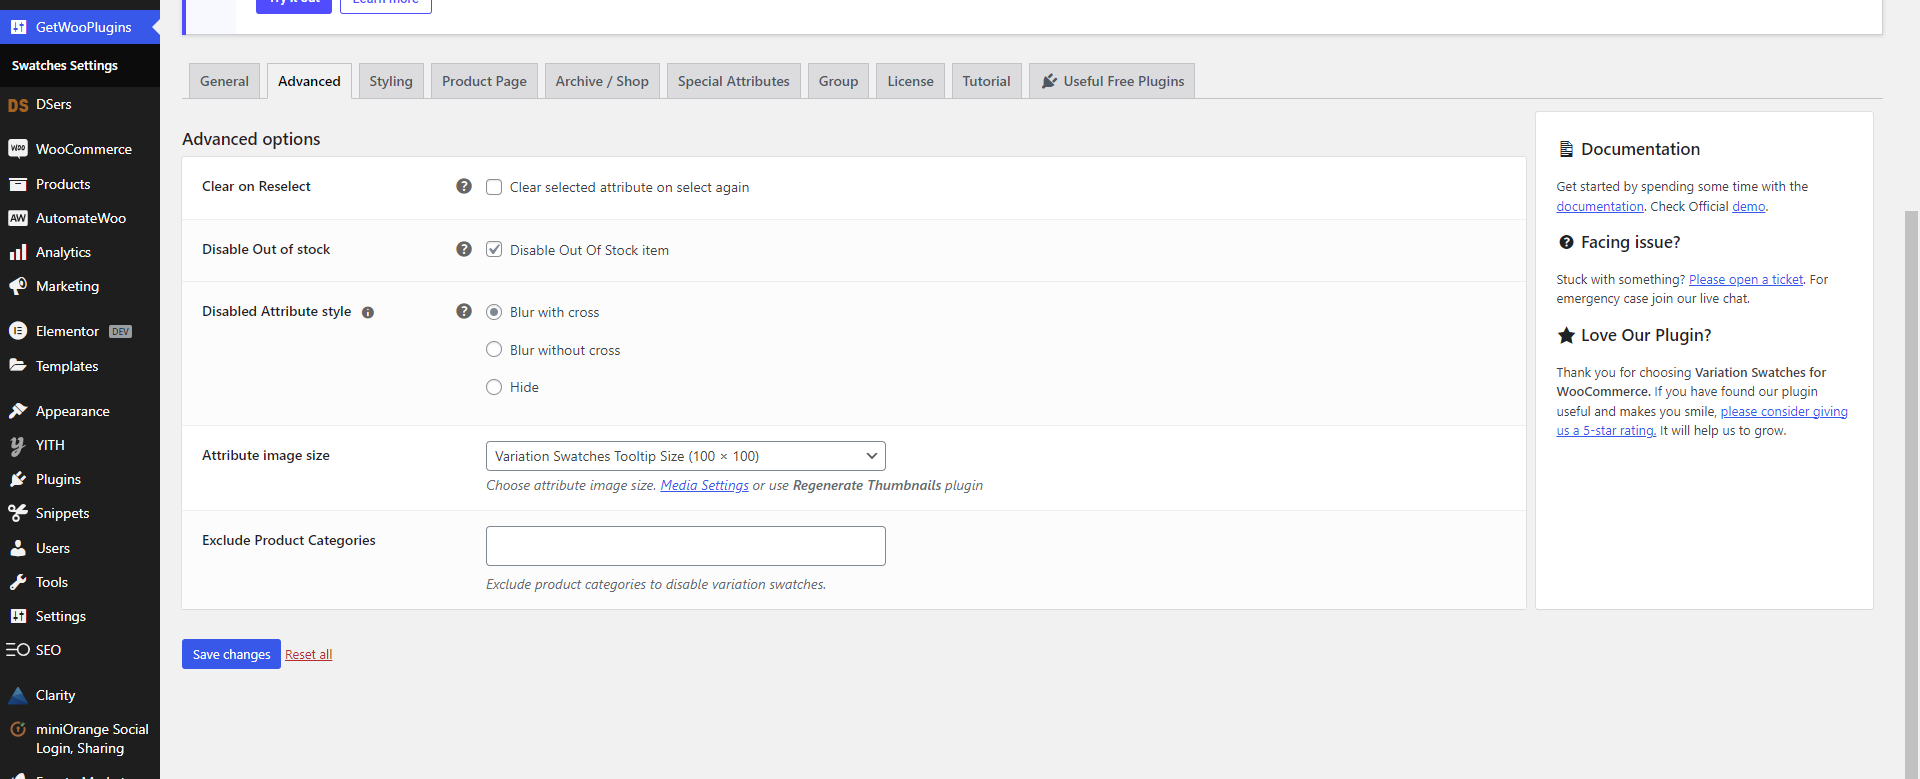Click the SEO sidebar icon
Image resolution: width=1920 pixels, height=779 pixels.
(18, 650)
